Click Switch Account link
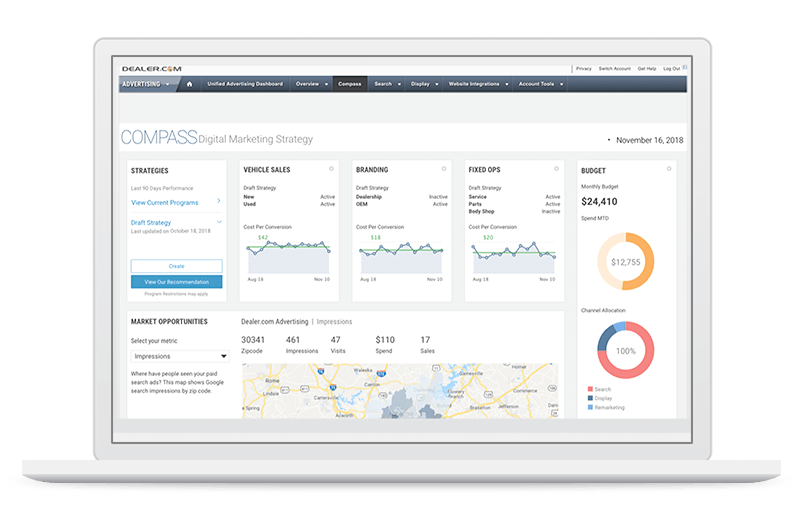Image resolution: width=800 pixels, height=532 pixels. click(614, 68)
